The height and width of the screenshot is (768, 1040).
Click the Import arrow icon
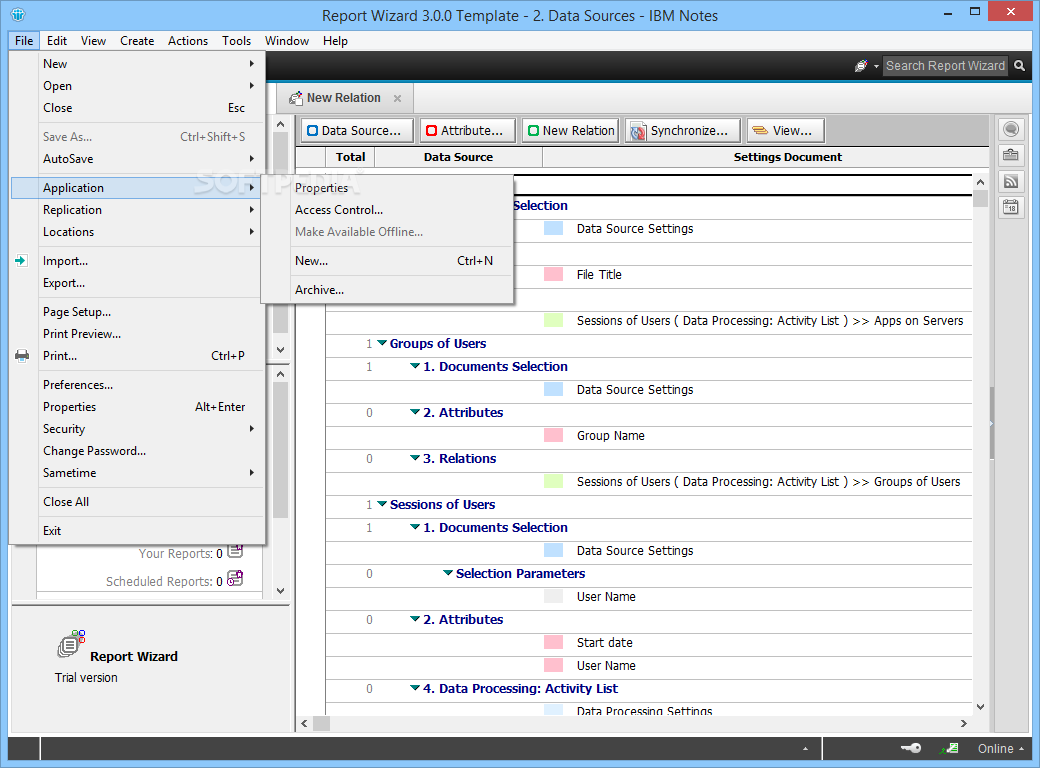point(21,261)
